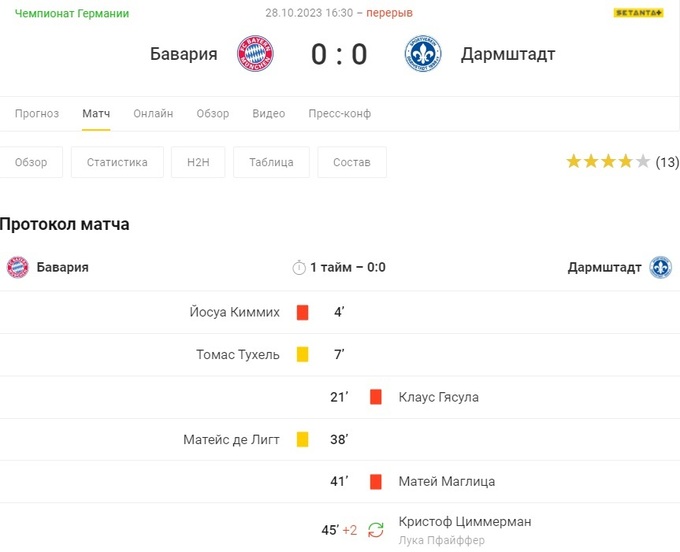Click the red card icon next to Йосуа Киммих
The width and height of the screenshot is (680, 552).
point(302,312)
